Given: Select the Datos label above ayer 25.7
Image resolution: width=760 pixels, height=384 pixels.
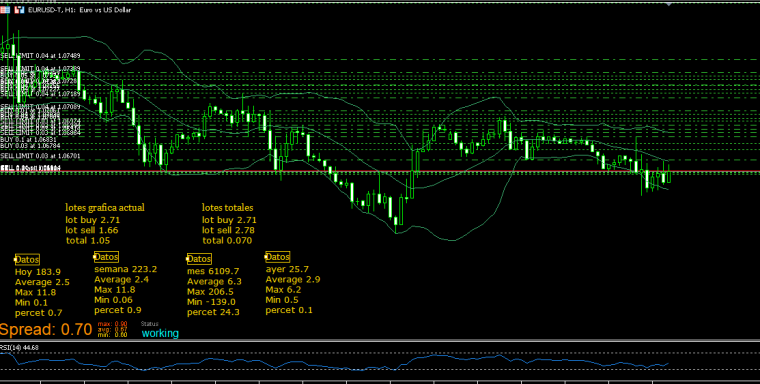Looking at the screenshot, I should pyautogui.click(x=278, y=256).
